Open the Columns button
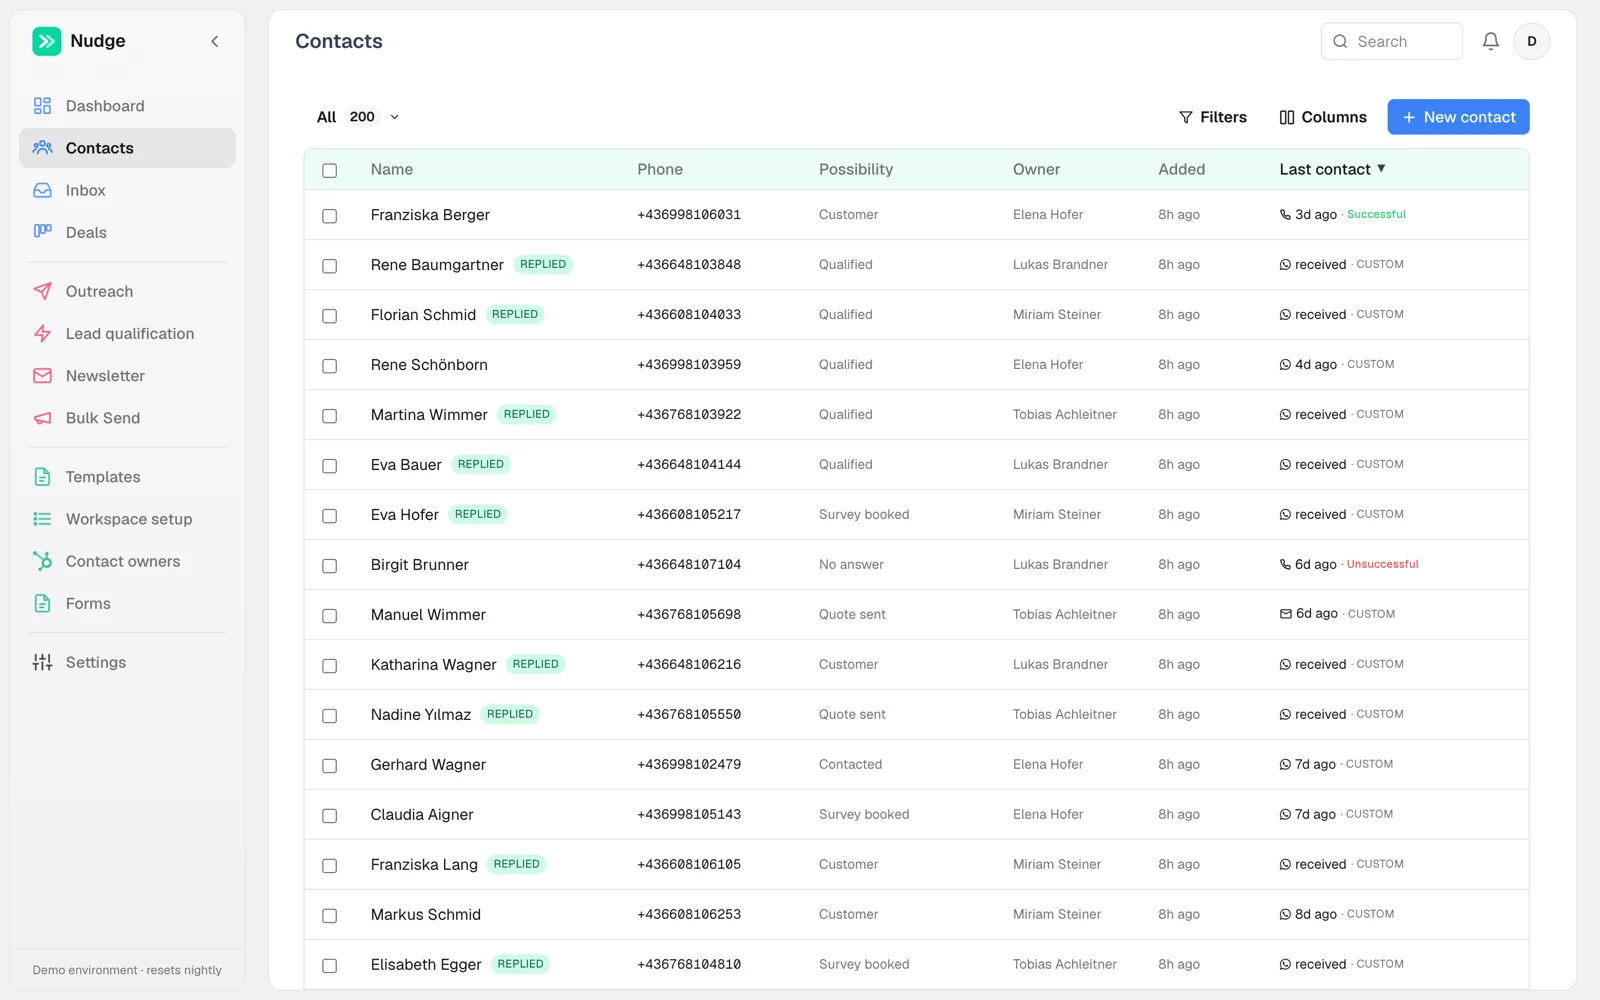 1322,117
